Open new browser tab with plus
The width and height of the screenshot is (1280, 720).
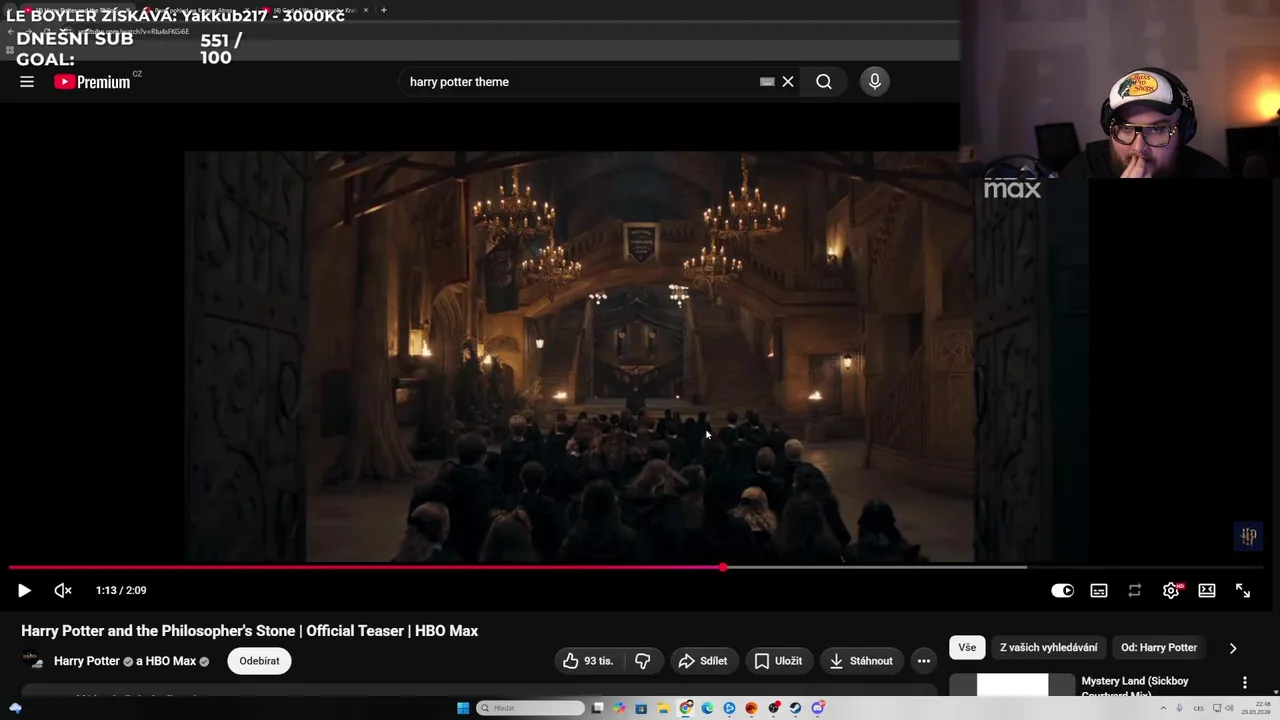[x=384, y=10]
